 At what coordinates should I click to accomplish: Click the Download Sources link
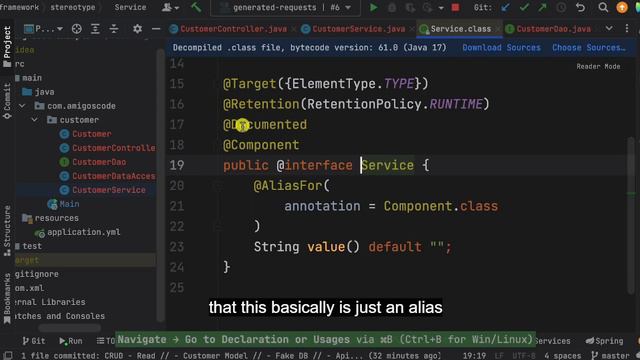[x=501, y=48]
